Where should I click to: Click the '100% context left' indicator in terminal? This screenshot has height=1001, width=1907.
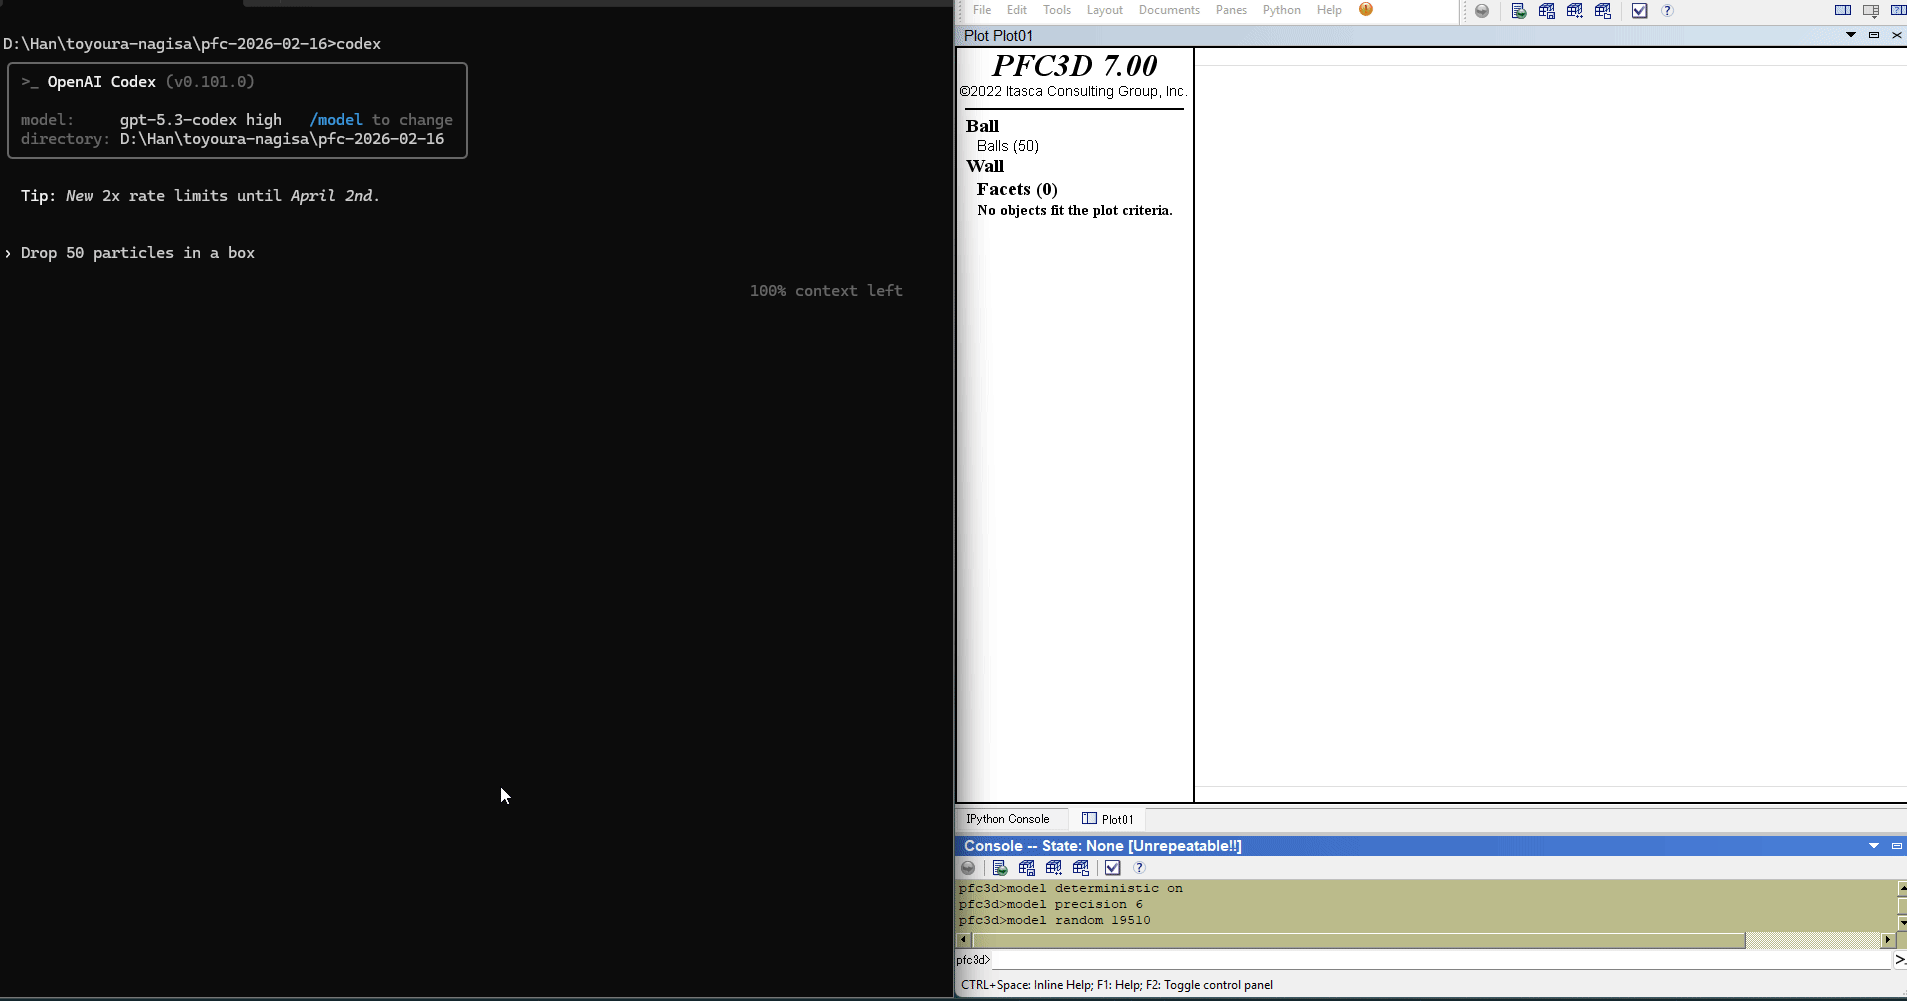click(x=826, y=291)
